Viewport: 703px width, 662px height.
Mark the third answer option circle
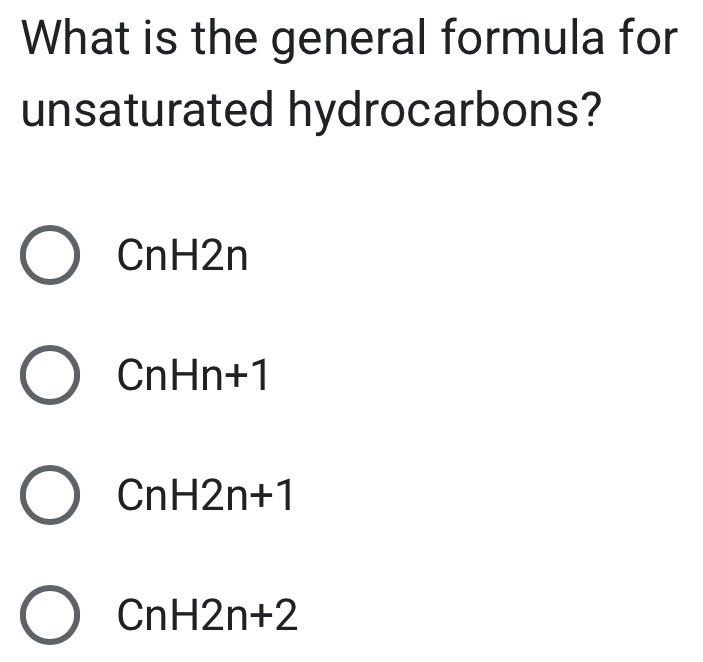[x=50, y=496]
